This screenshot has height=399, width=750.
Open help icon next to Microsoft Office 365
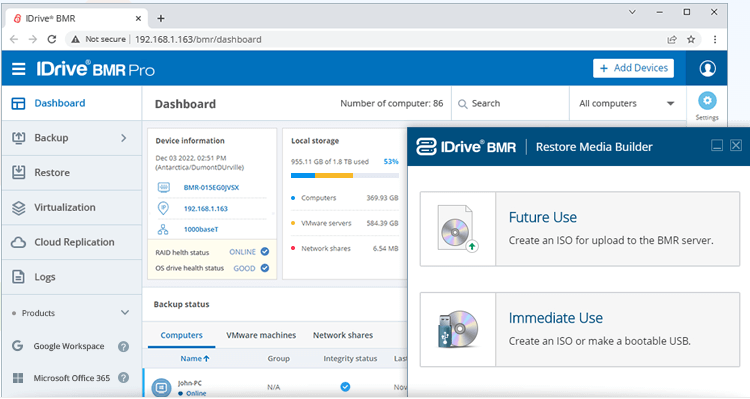pos(123,377)
